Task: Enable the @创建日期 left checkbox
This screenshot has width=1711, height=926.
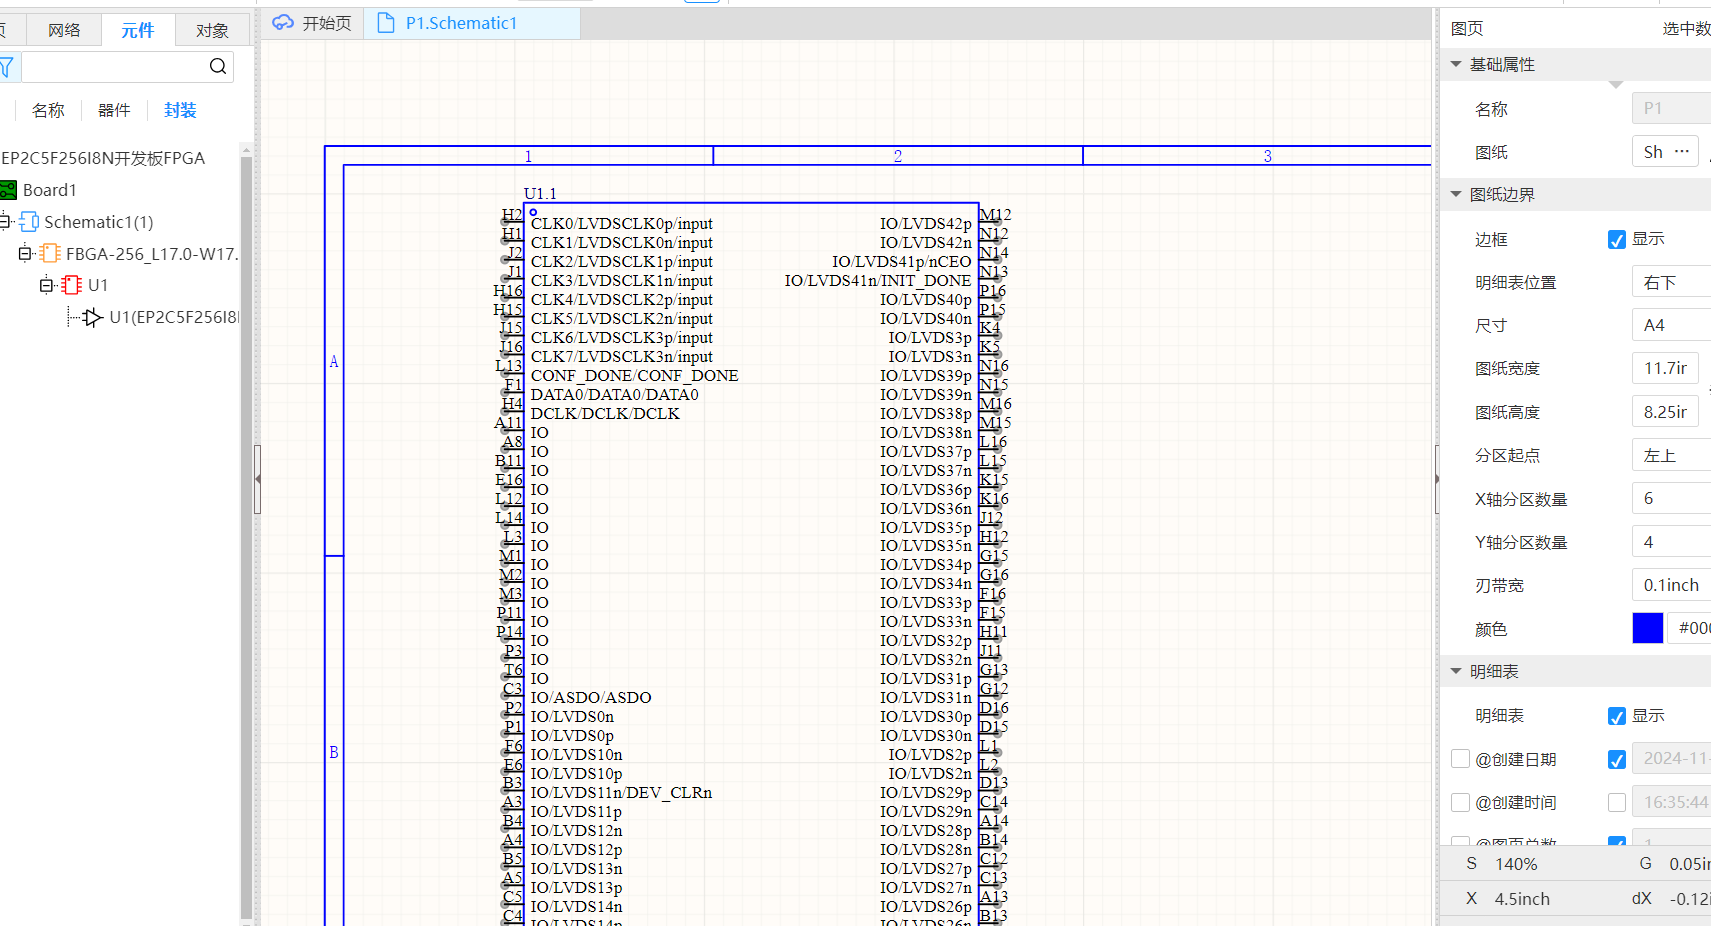Action: [1460, 759]
